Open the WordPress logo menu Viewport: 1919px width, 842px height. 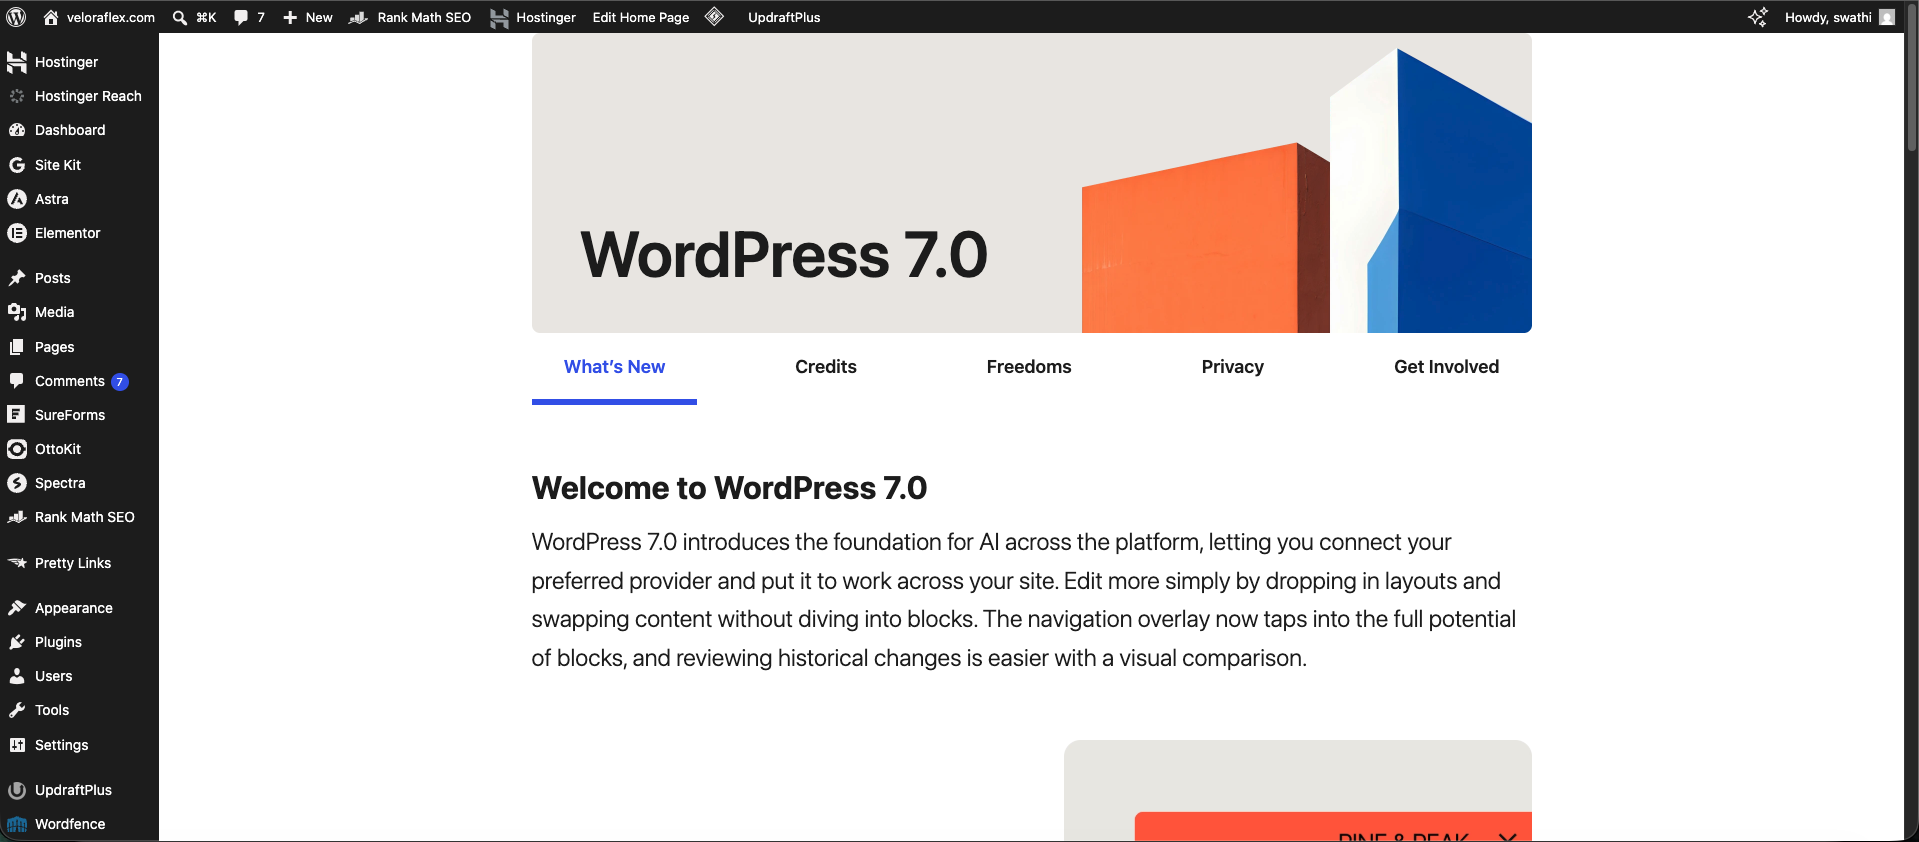click(x=16, y=17)
